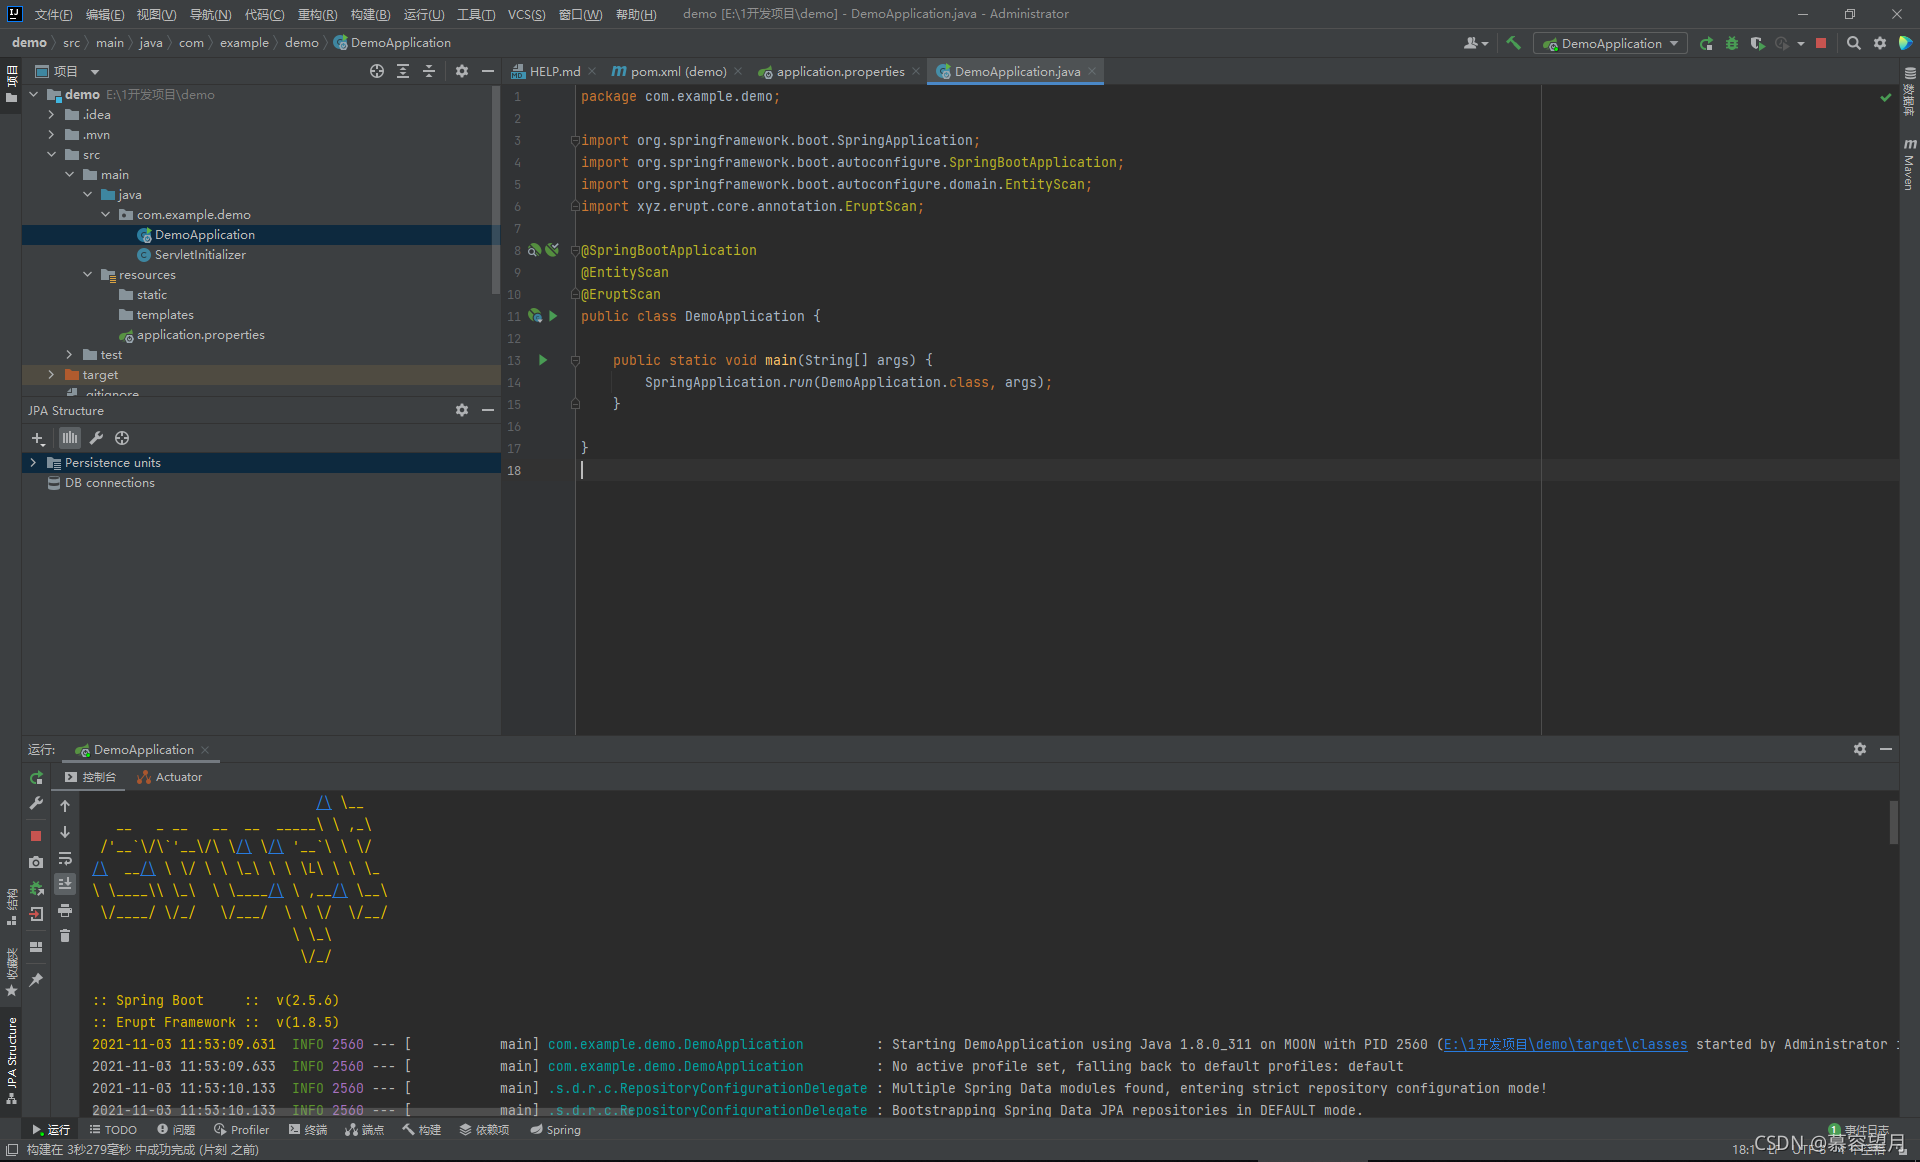The height and width of the screenshot is (1162, 1920).
Task: Open the TODO tool window
Action: tap(113, 1130)
